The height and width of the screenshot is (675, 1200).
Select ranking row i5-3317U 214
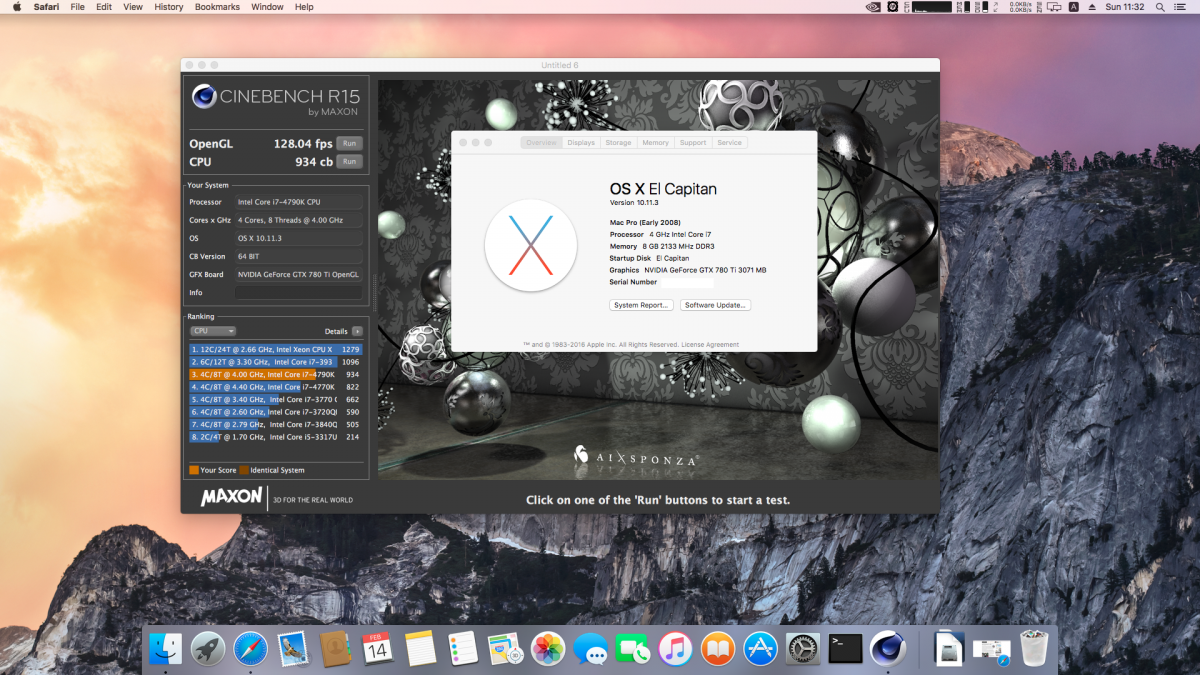point(275,437)
